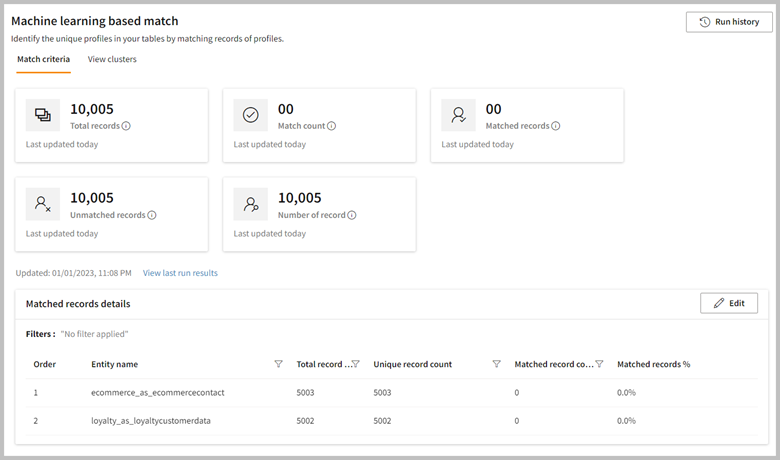Show info tooltip for Total records
Image resolution: width=780 pixels, height=460 pixels.
(126, 126)
